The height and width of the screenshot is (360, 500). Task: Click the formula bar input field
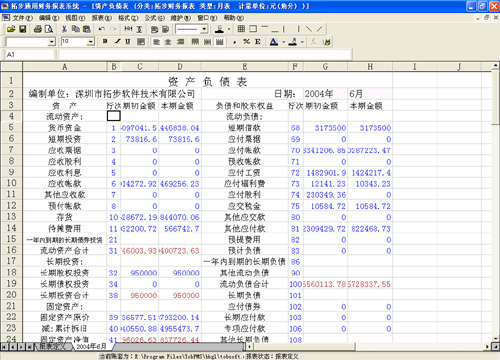tap(205, 54)
